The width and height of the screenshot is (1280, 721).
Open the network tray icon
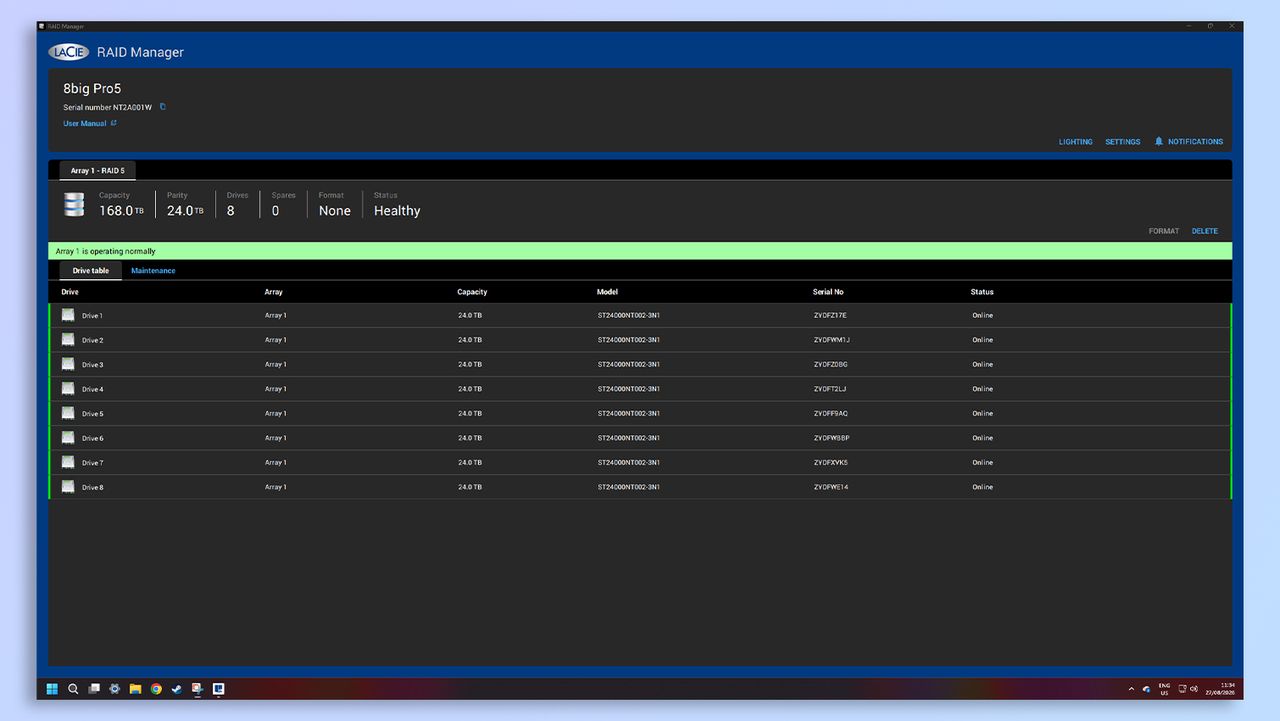point(1182,689)
